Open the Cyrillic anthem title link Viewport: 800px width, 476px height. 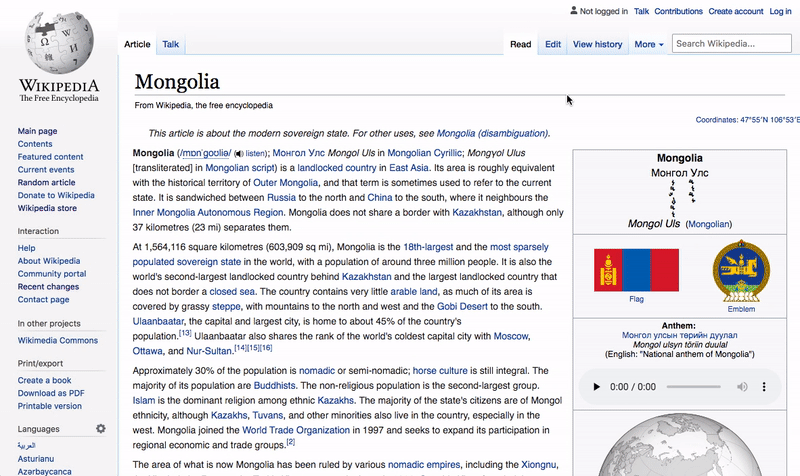point(679,335)
